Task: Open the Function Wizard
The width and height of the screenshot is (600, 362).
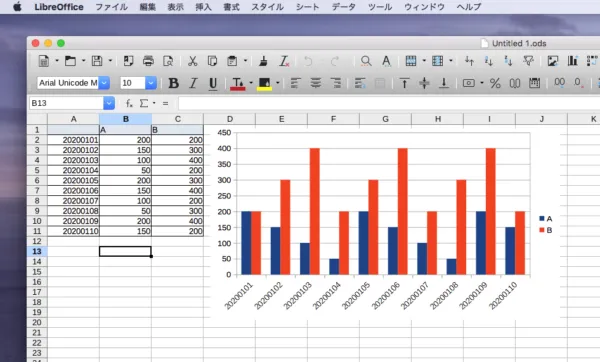Action: (129, 103)
